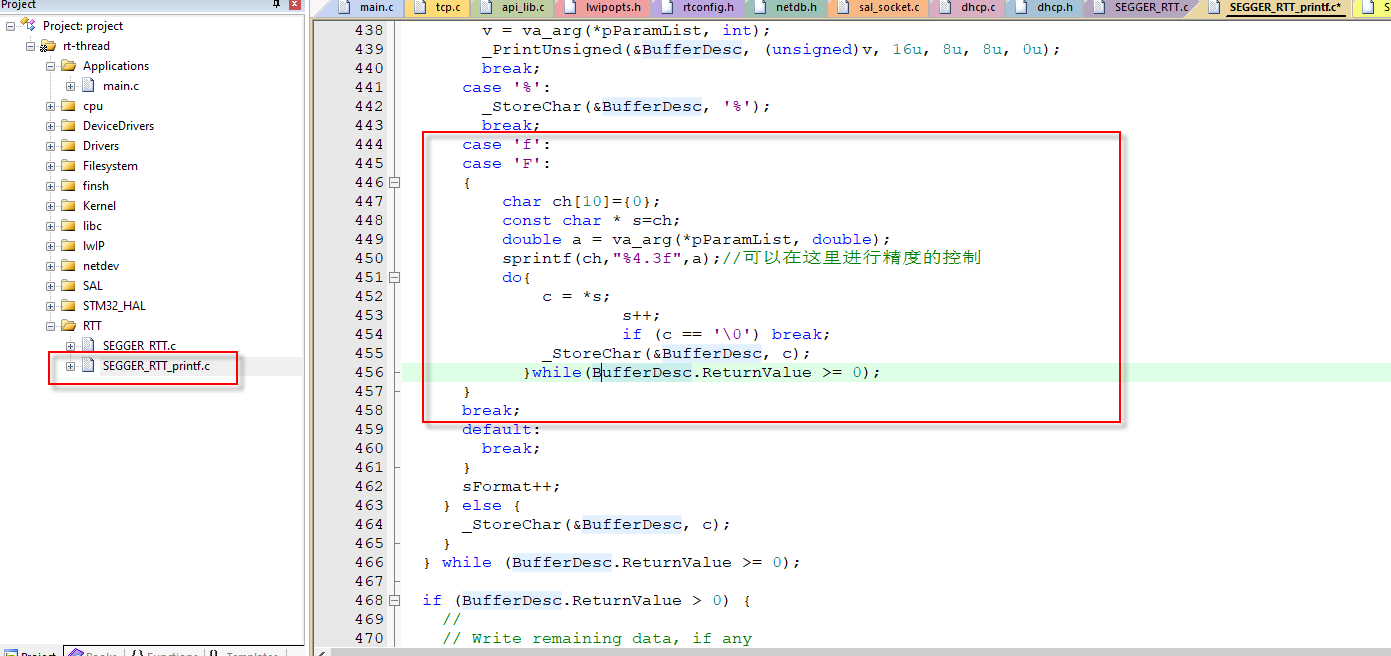This screenshot has height=656, width=1391.
Task: Click the SEGGER_RTT_printf.c file icon in tree
Action: 88,366
